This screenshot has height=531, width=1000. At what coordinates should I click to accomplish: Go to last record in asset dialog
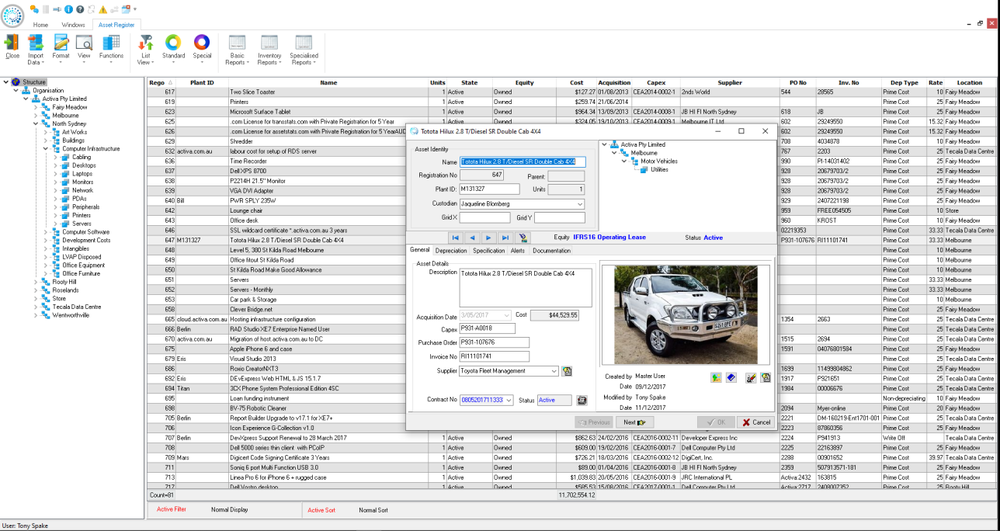(x=505, y=237)
